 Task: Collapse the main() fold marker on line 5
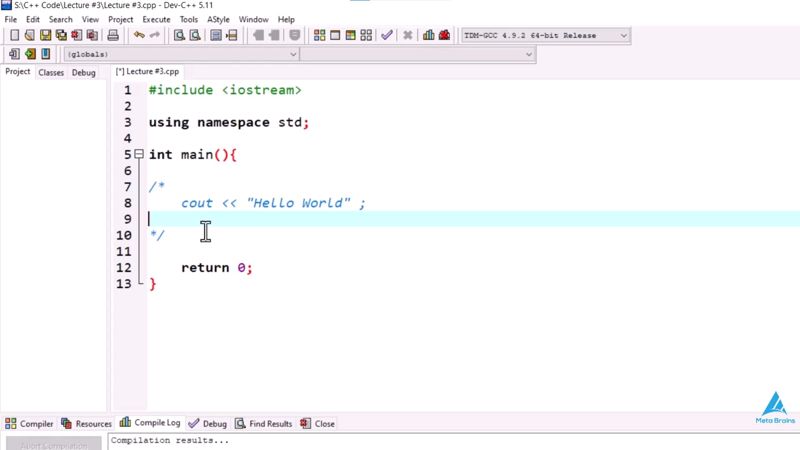pyautogui.click(x=139, y=154)
